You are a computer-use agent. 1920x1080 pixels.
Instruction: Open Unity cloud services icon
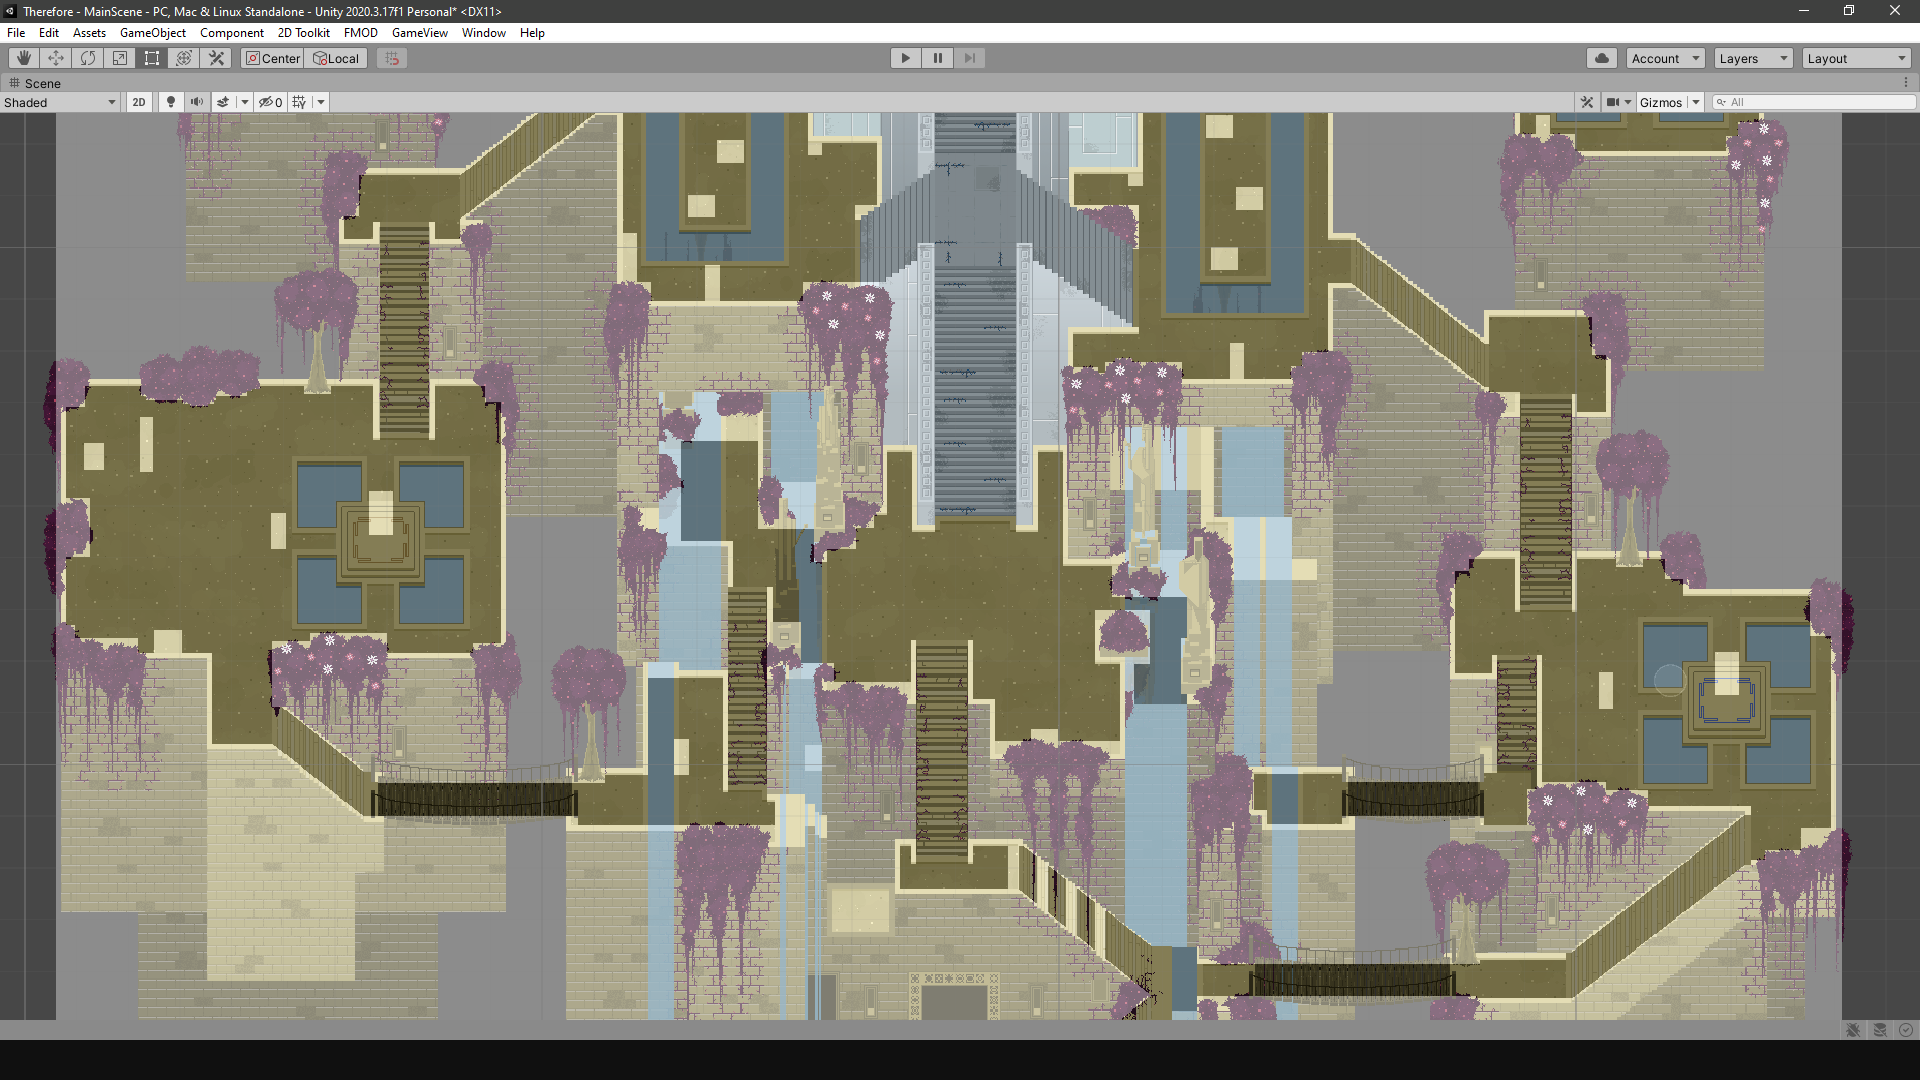pyautogui.click(x=1601, y=58)
